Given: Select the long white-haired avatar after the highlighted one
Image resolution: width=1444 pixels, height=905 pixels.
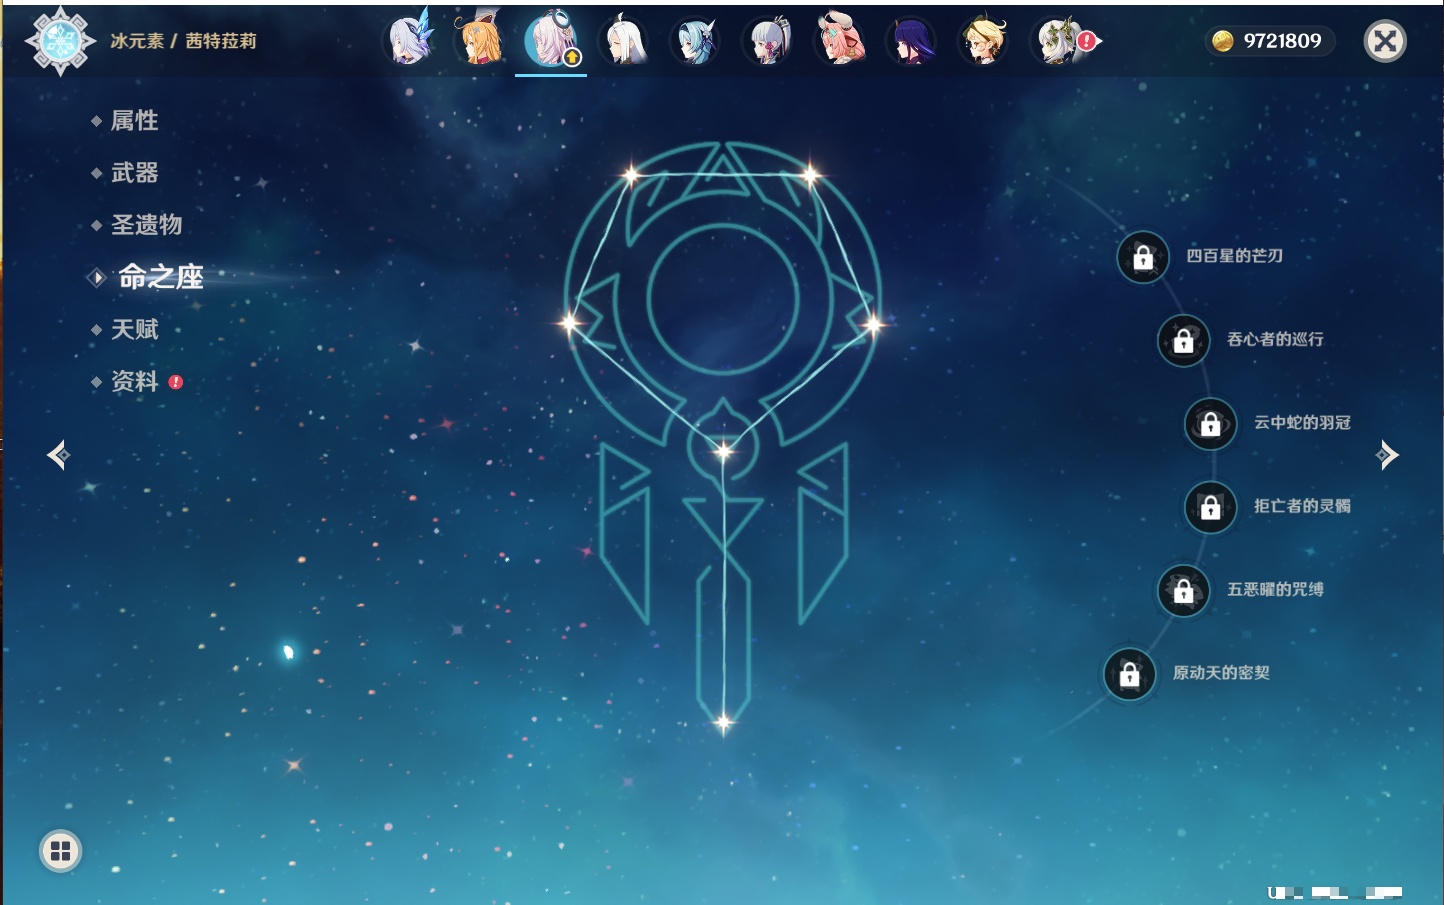Looking at the screenshot, I should click(624, 41).
